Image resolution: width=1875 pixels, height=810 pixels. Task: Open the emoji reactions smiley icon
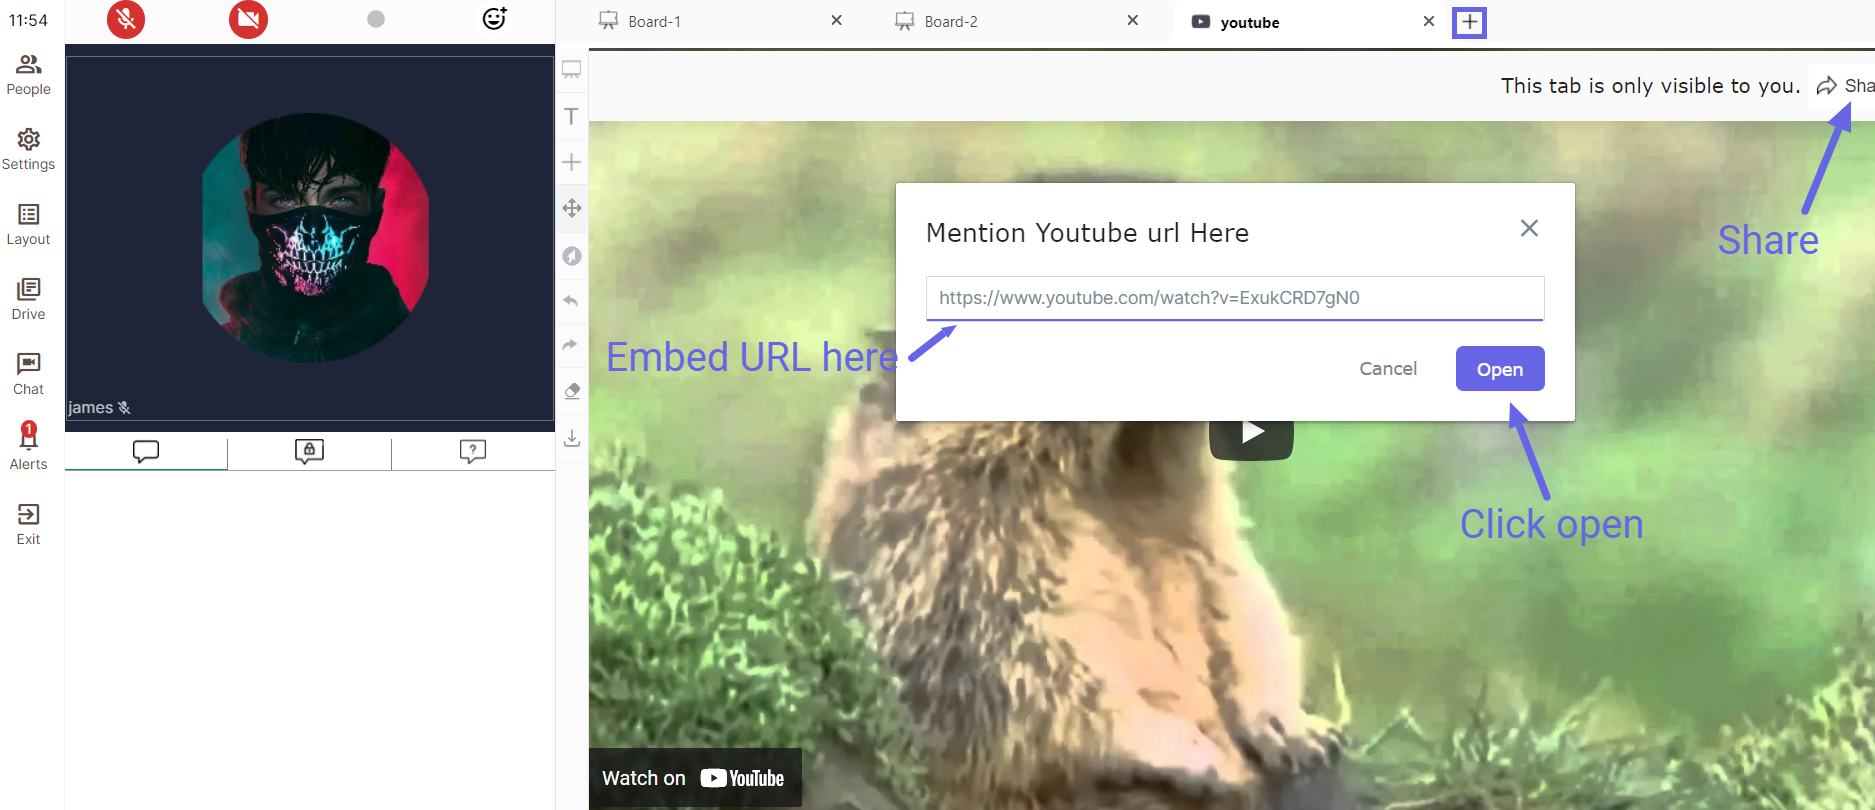(494, 19)
